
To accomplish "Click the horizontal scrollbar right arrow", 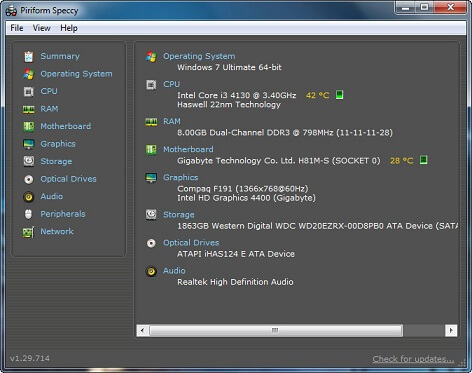I will pos(451,330).
